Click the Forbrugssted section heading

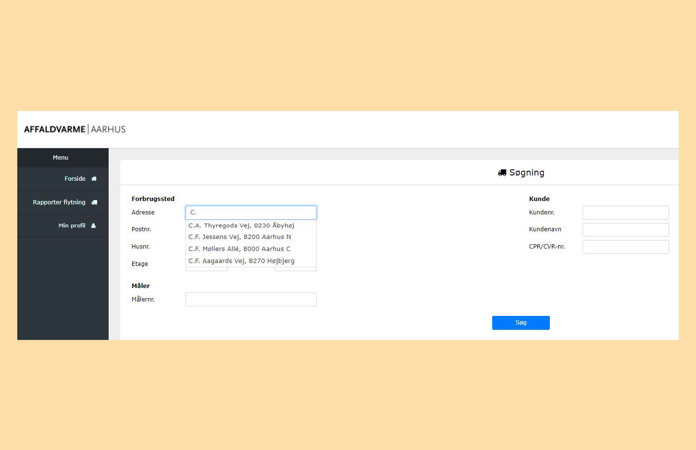tap(153, 199)
